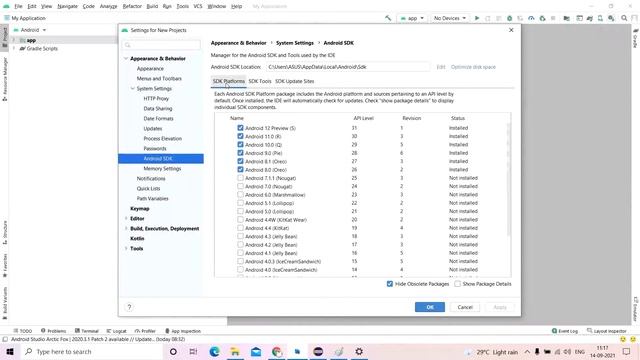Screen dimensions: 640x360
Task: Click the OK button
Action: [430, 307]
